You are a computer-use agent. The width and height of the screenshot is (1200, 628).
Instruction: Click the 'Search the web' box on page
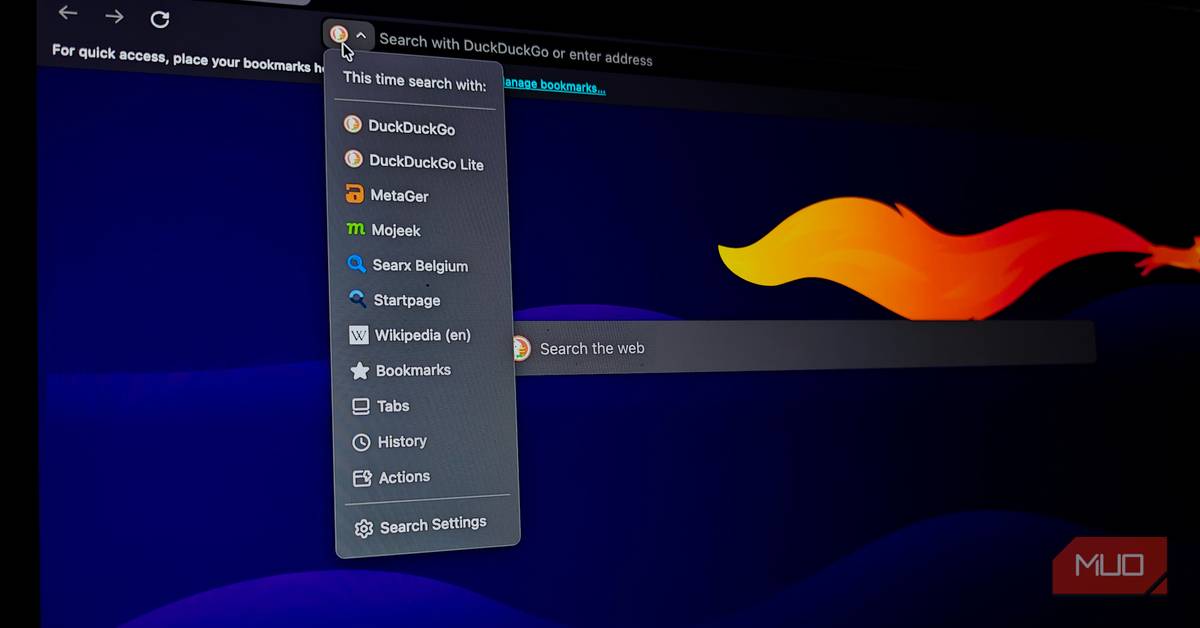803,348
